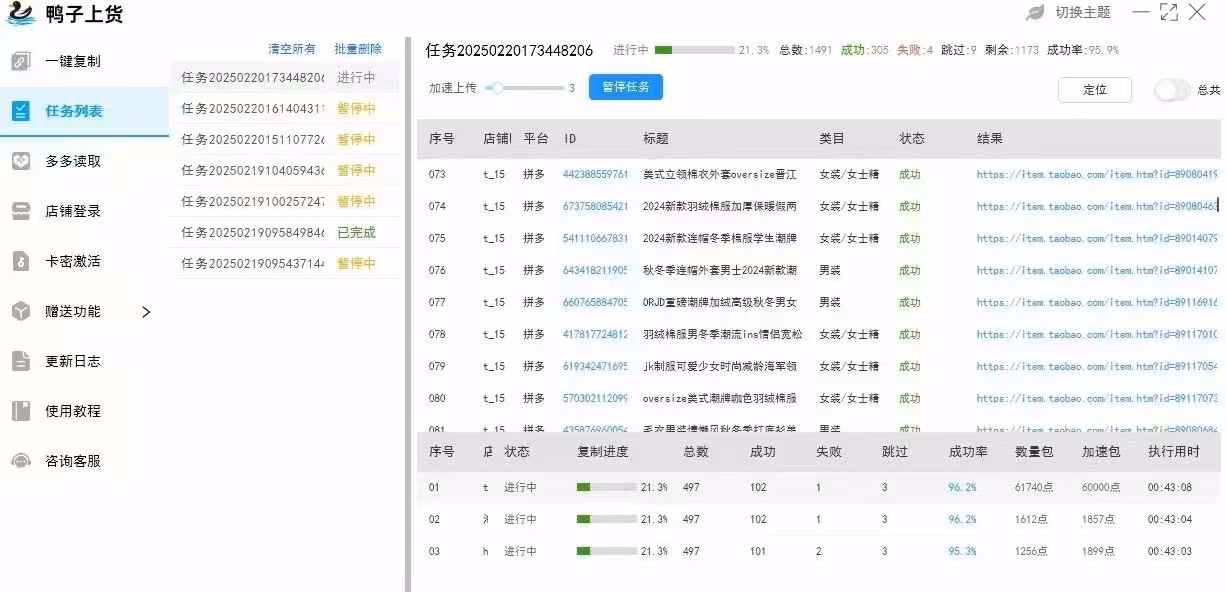Click 清空所有 link above task list
The width and height of the screenshot is (1226, 592).
292,49
